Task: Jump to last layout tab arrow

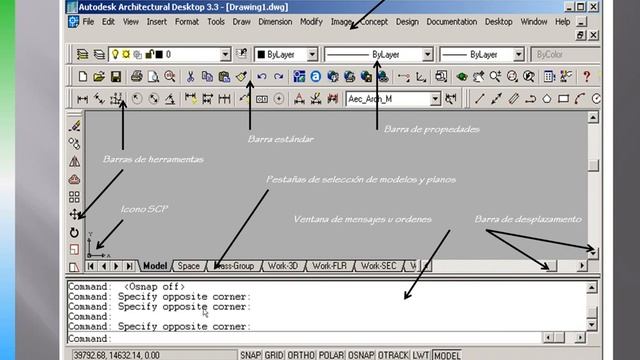Action: point(129,266)
